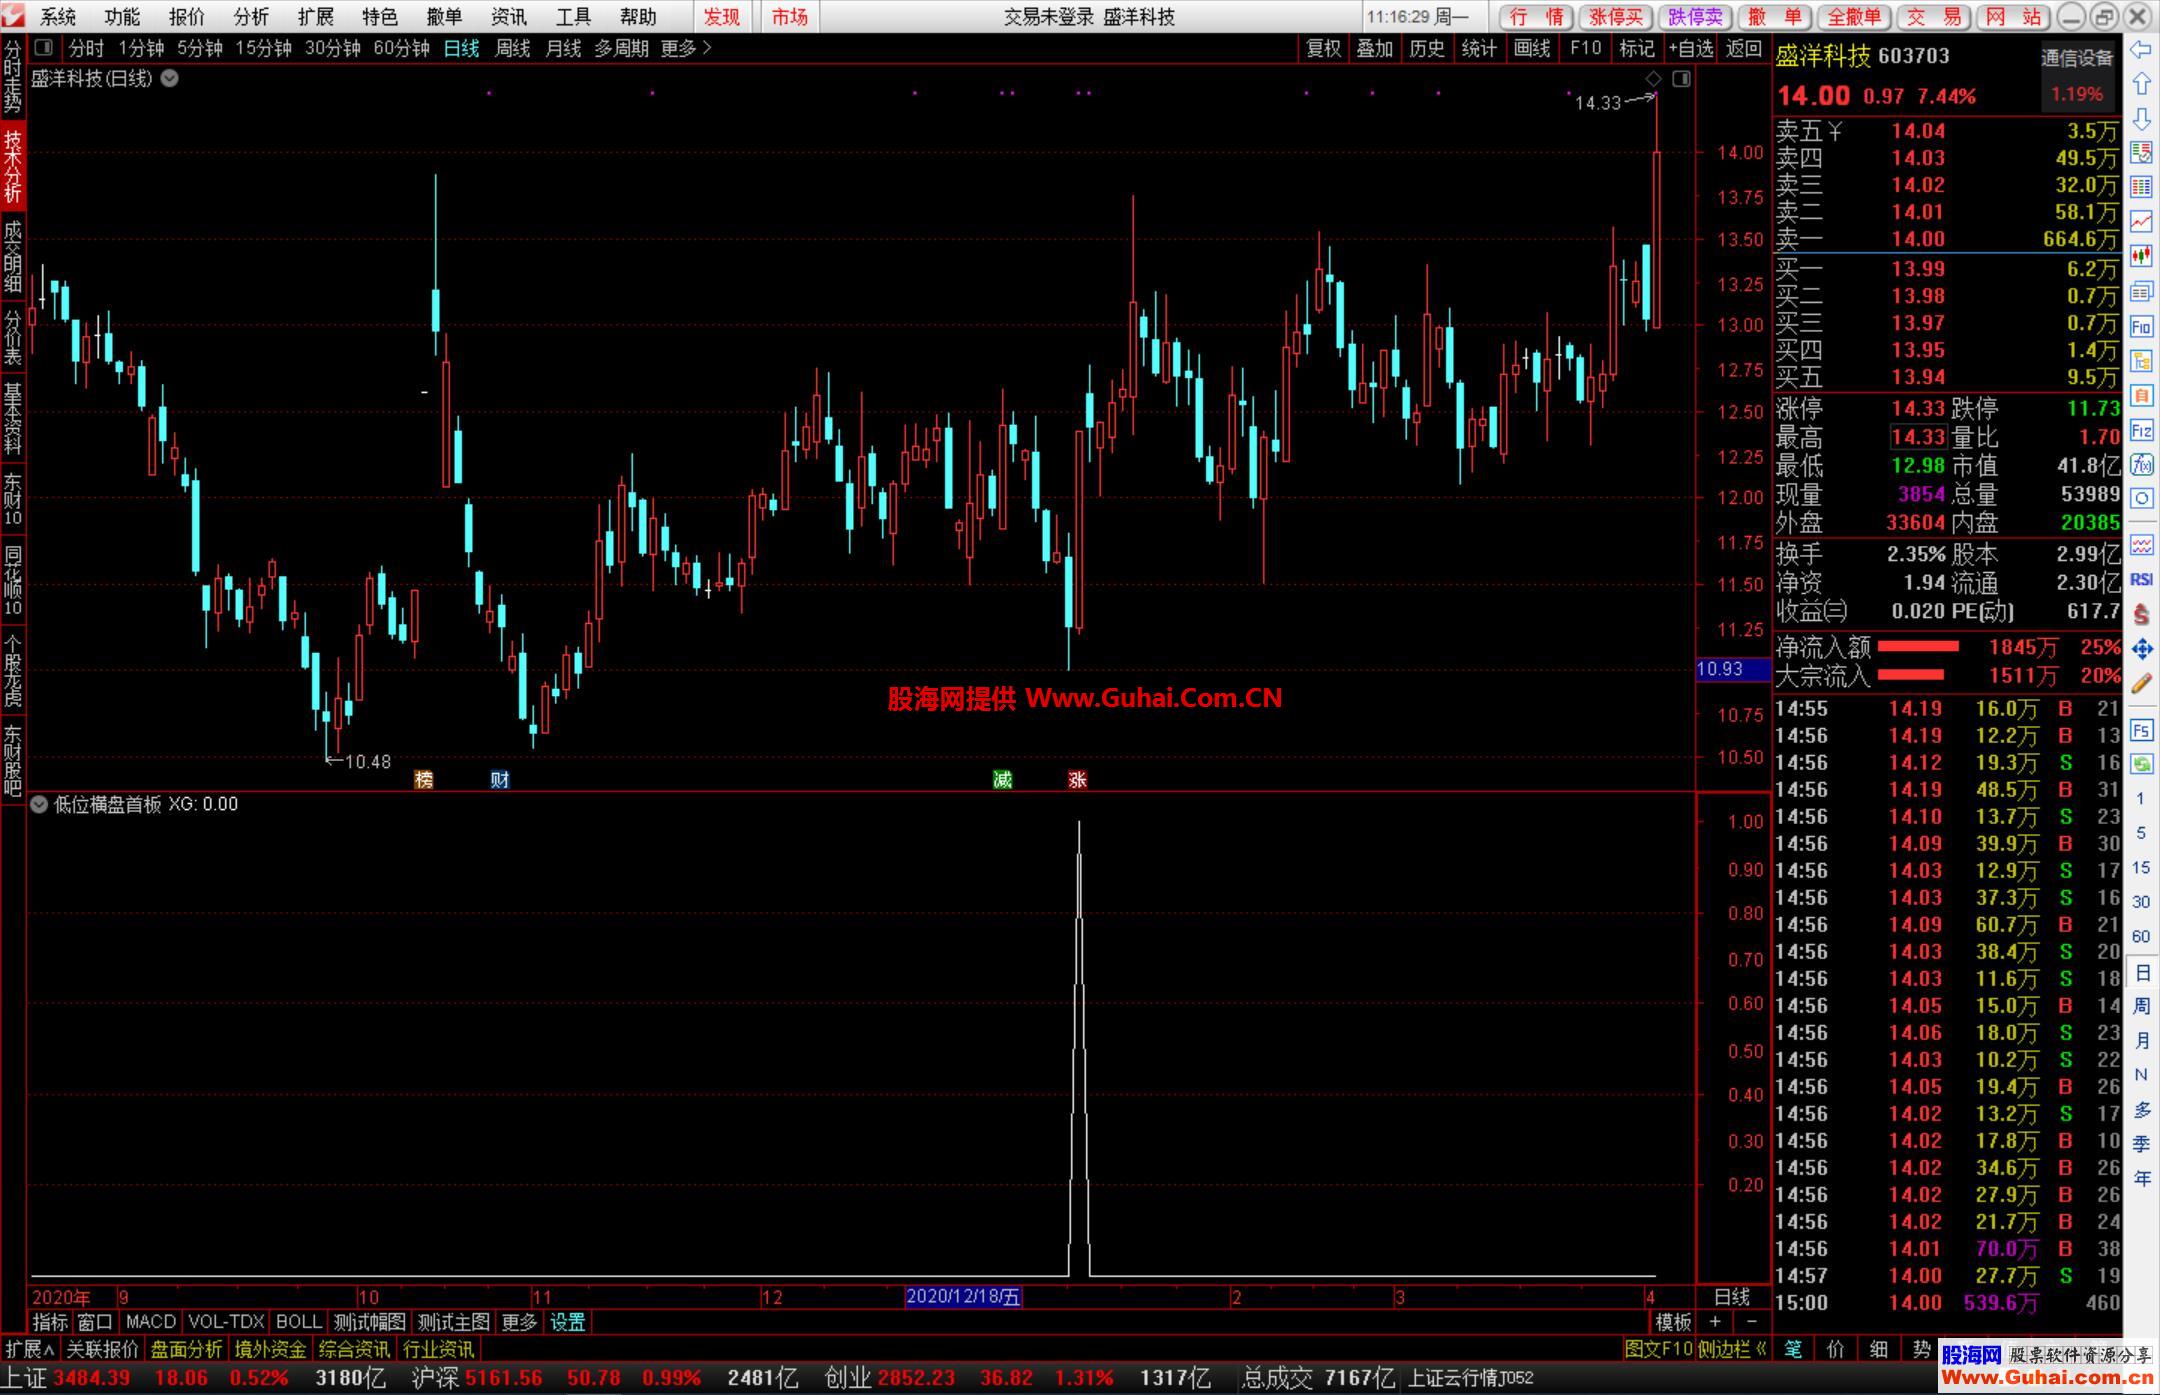This screenshot has height=1395, width=2160.
Task: Click the 设置 settings tab at bottom
Action: pyautogui.click(x=568, y=1322)
